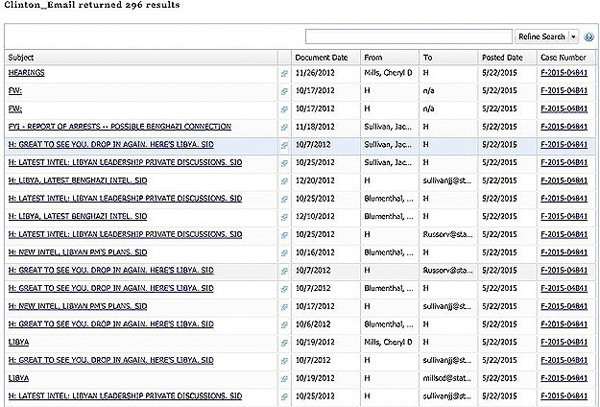
Task: Sort results by the From column header
Action: [373, 57]
